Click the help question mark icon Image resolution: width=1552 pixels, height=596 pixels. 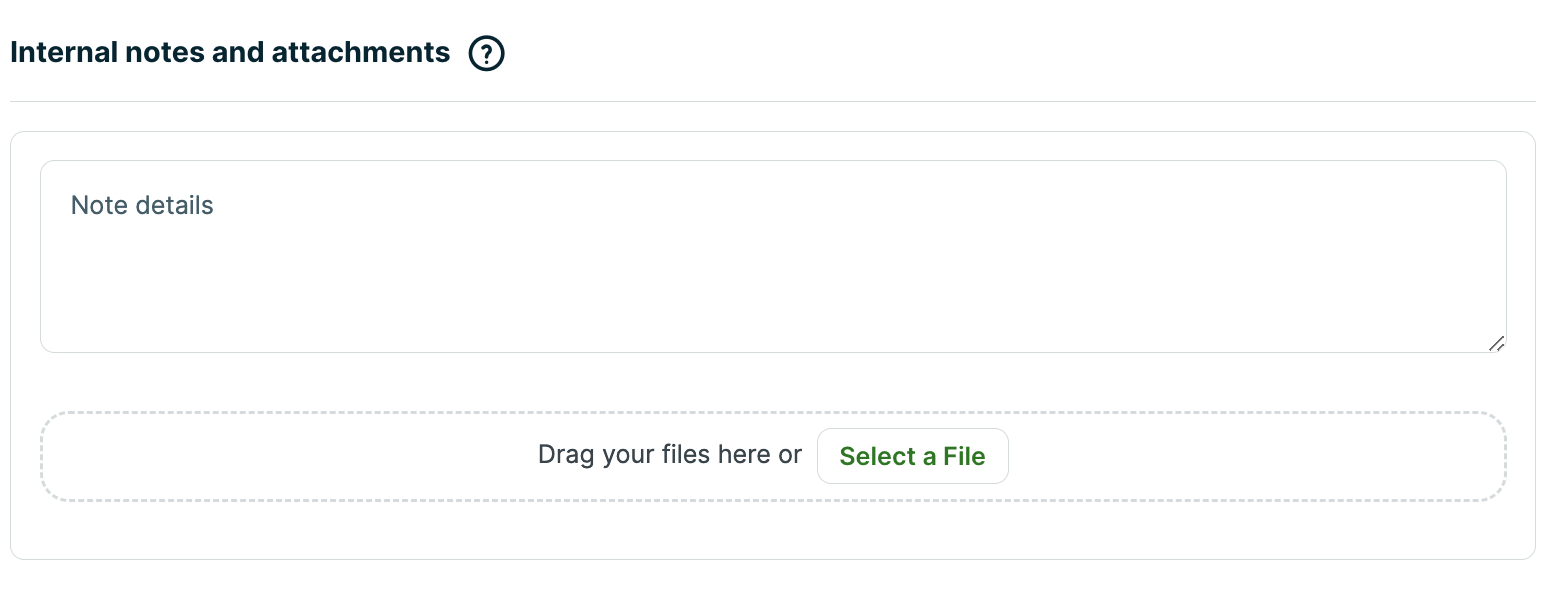pyautogui.click(x=486, y=53)
